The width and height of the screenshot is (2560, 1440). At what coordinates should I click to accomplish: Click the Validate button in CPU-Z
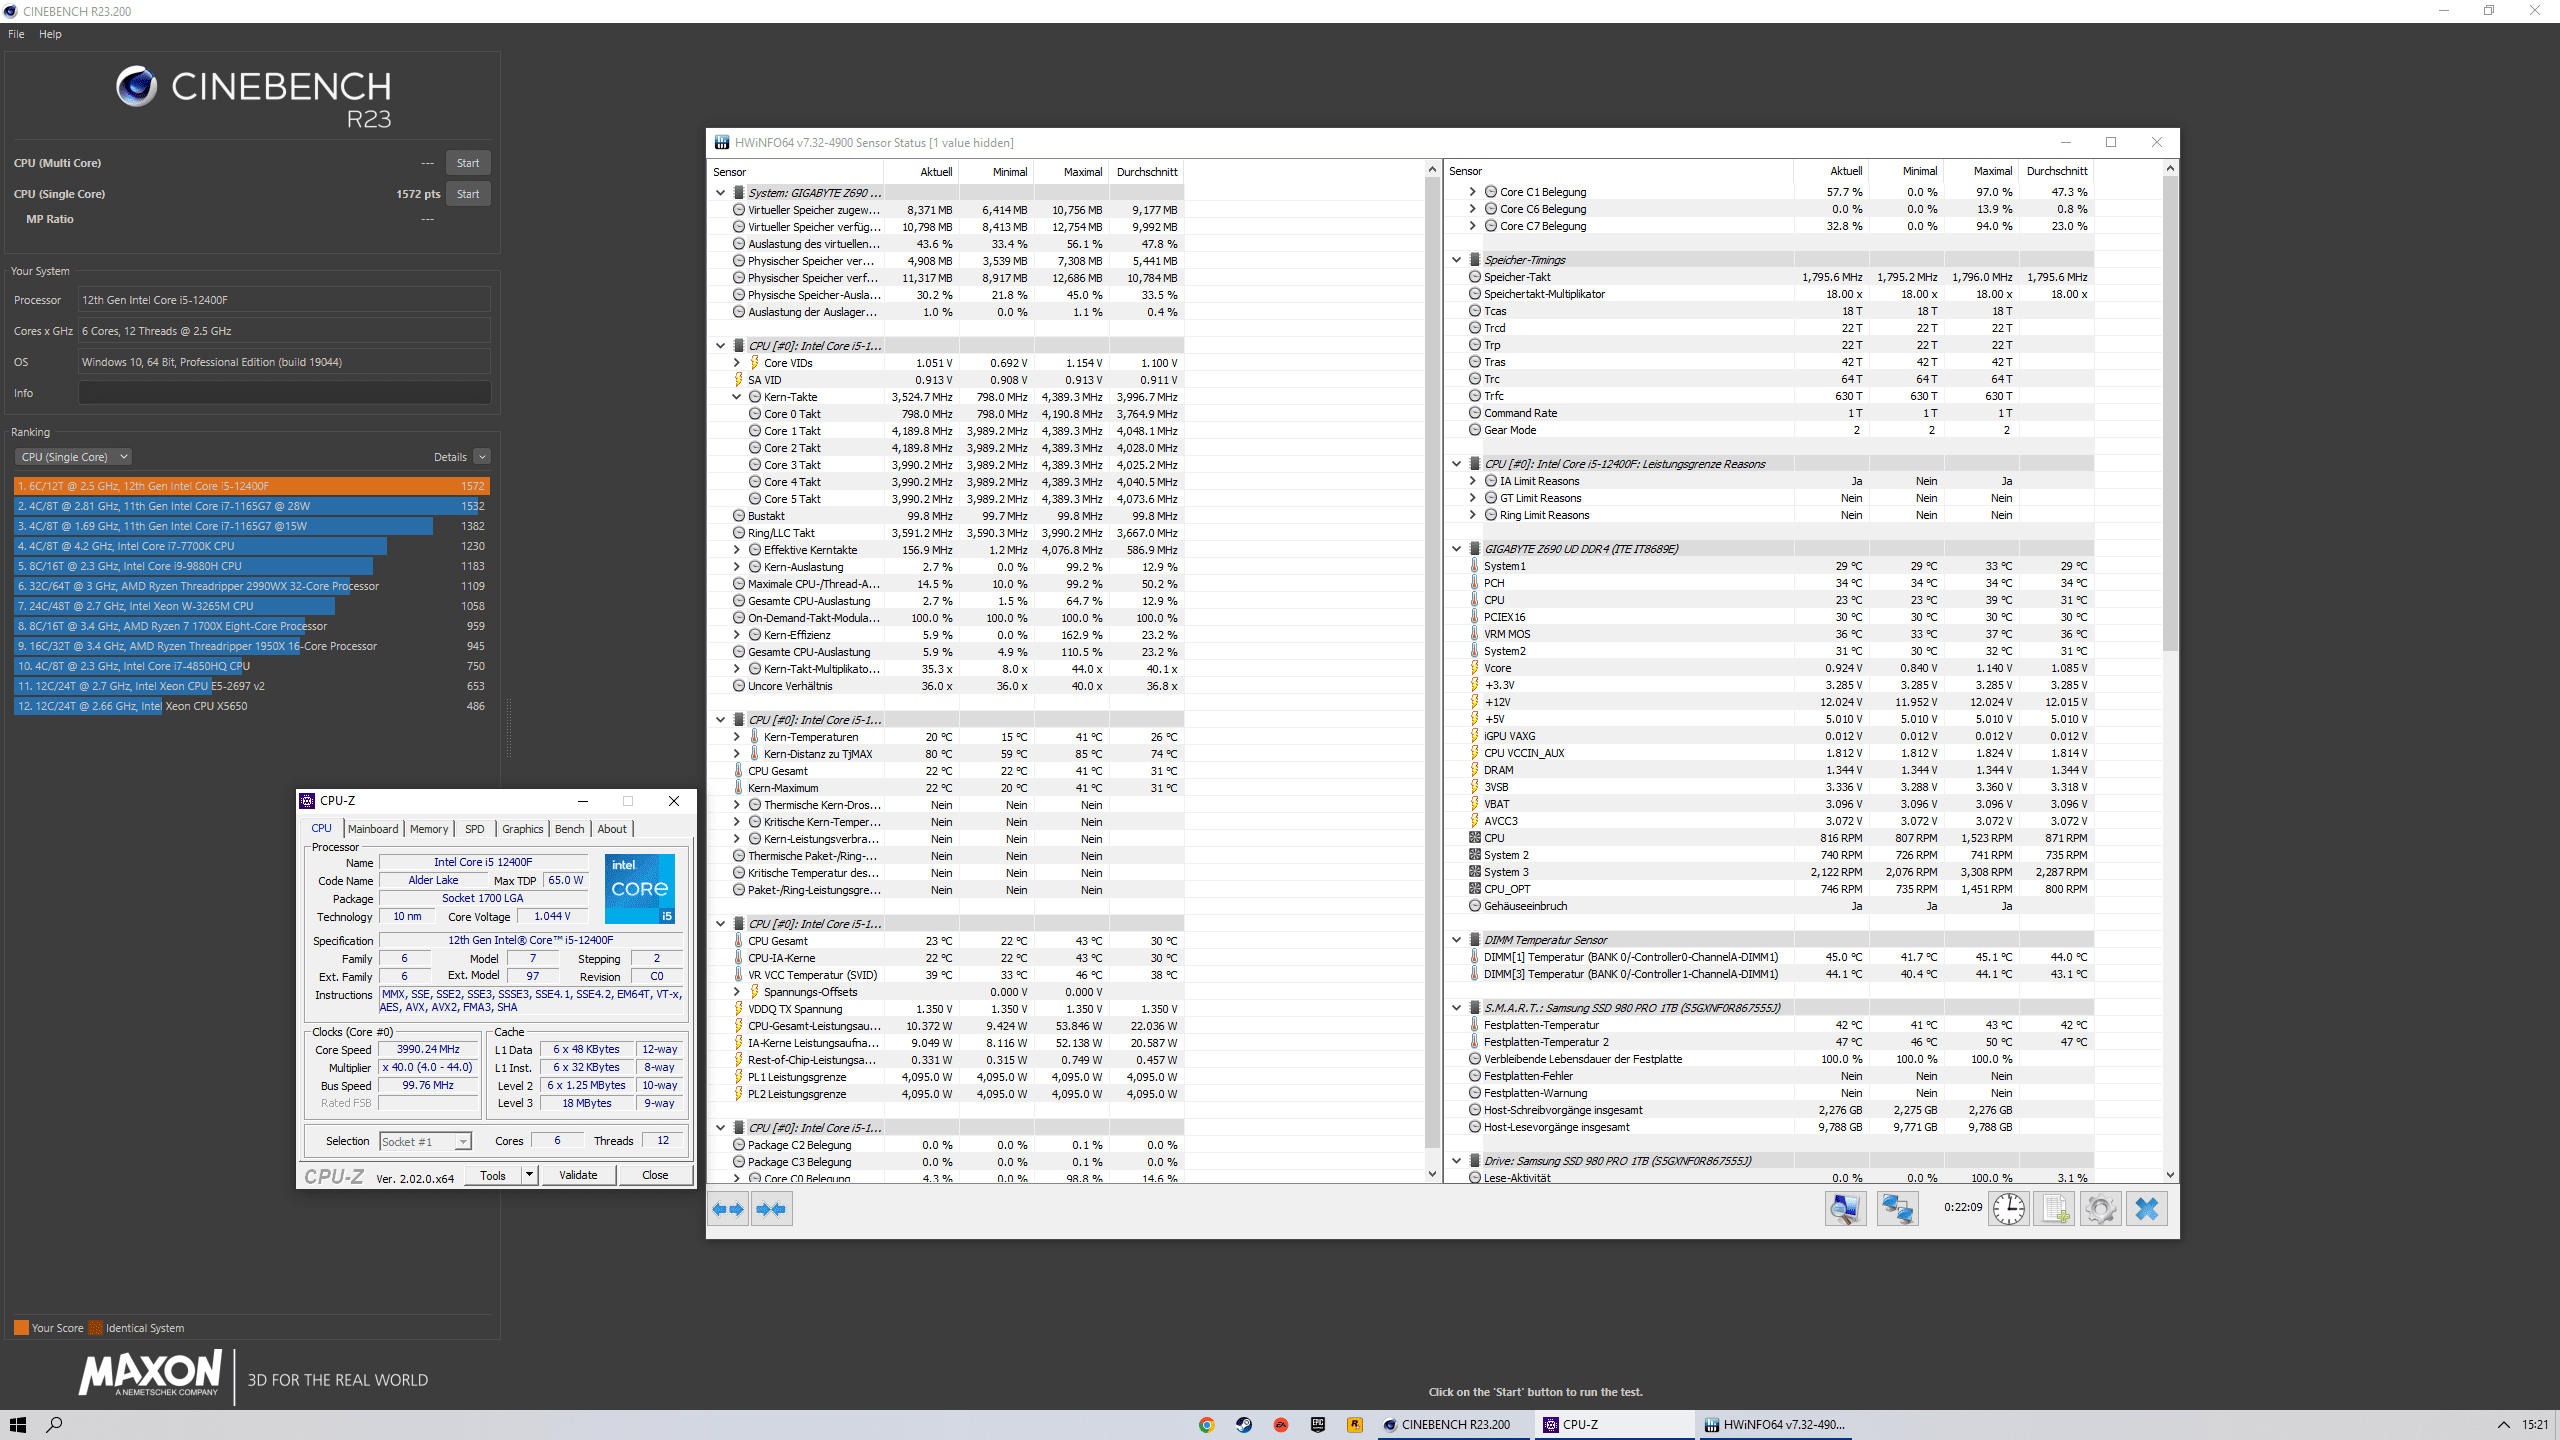click(x=578, y=1175)
